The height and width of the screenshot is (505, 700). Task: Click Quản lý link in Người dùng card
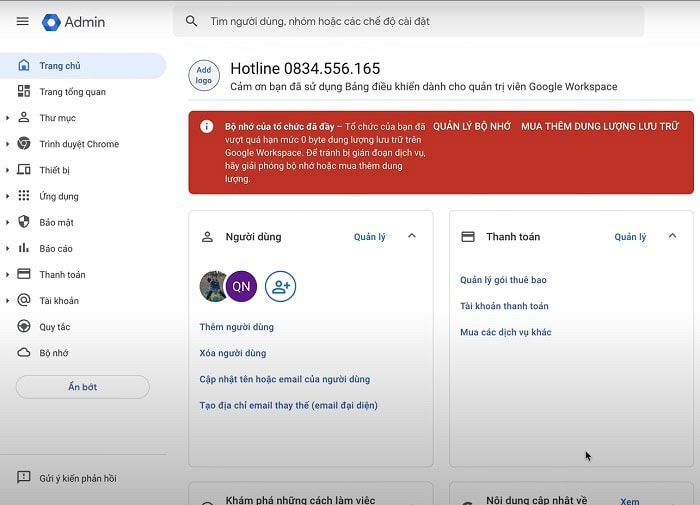(370, 237)
